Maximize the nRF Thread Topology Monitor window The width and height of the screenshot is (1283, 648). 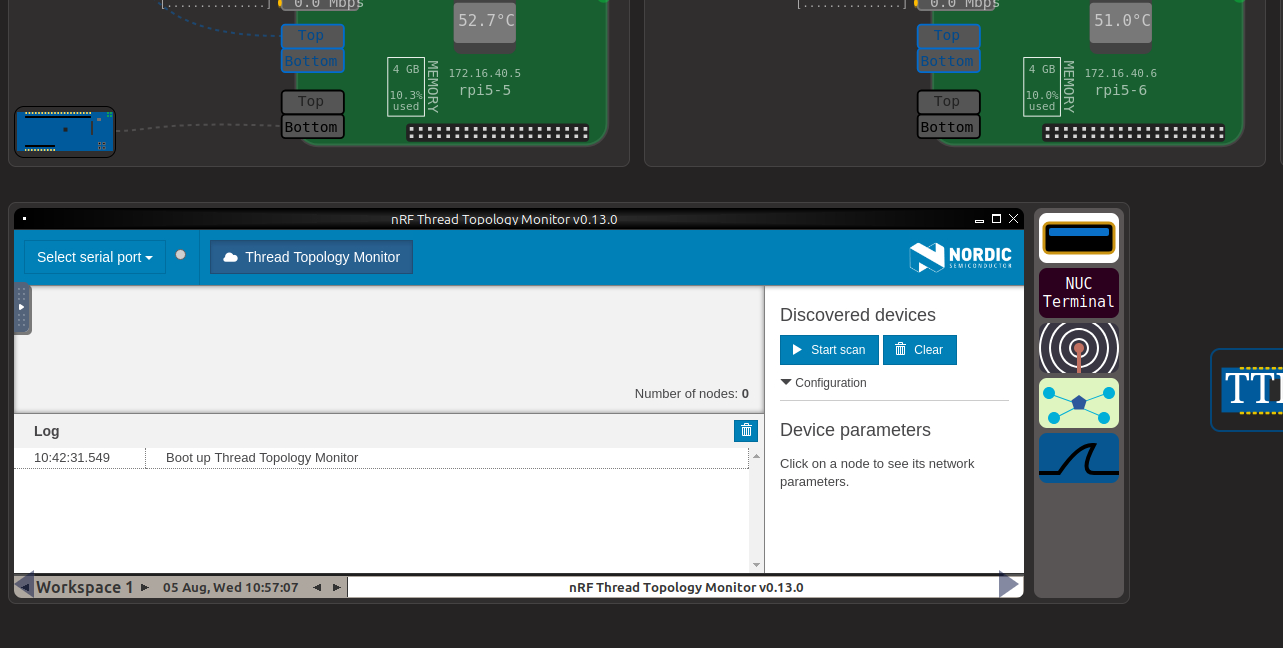coord(996,219)
